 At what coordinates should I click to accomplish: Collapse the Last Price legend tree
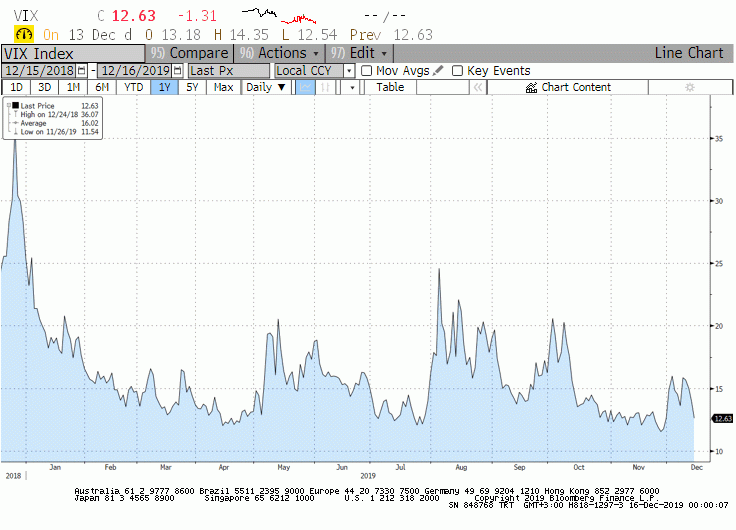pos(8,106)
